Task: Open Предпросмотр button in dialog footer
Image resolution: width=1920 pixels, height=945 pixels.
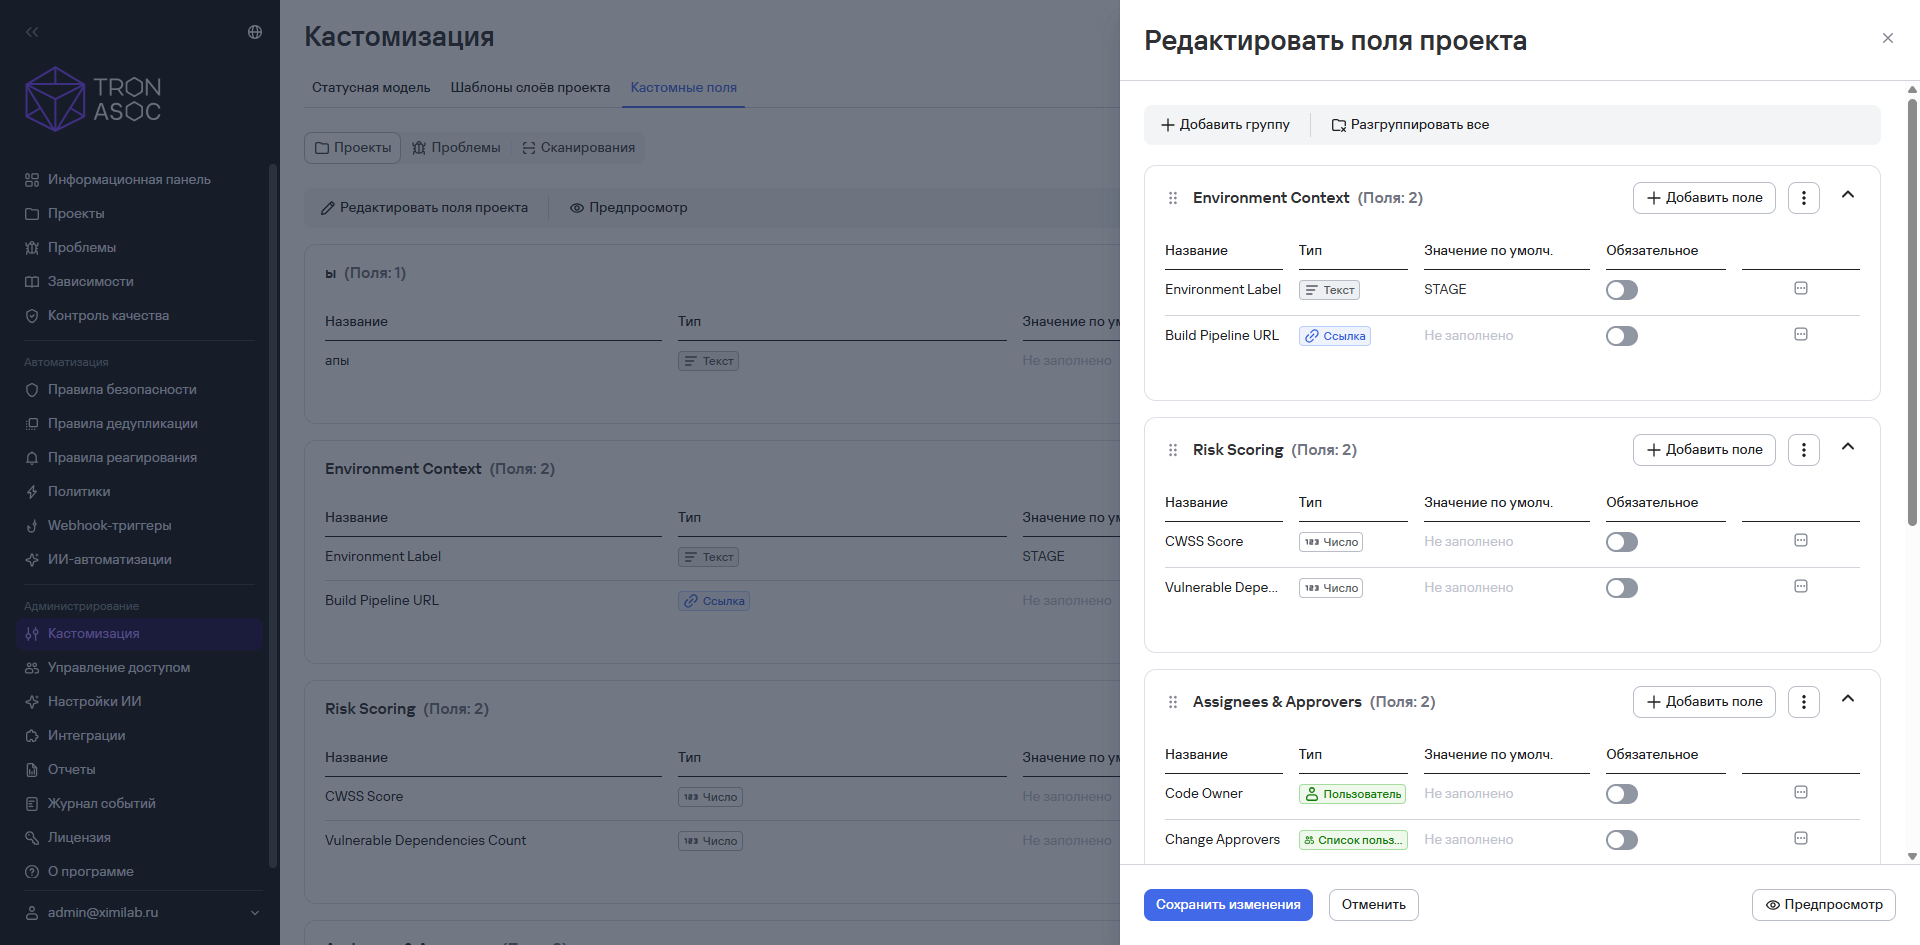Action: click(x=1824, y=905)
